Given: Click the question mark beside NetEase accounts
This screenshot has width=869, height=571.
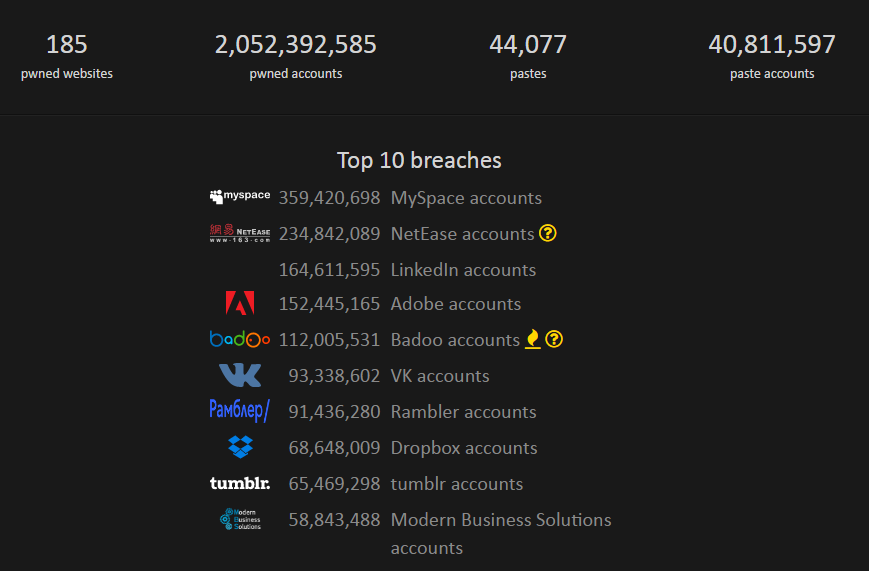Looking at the screenshot, I should coord(547,234).
